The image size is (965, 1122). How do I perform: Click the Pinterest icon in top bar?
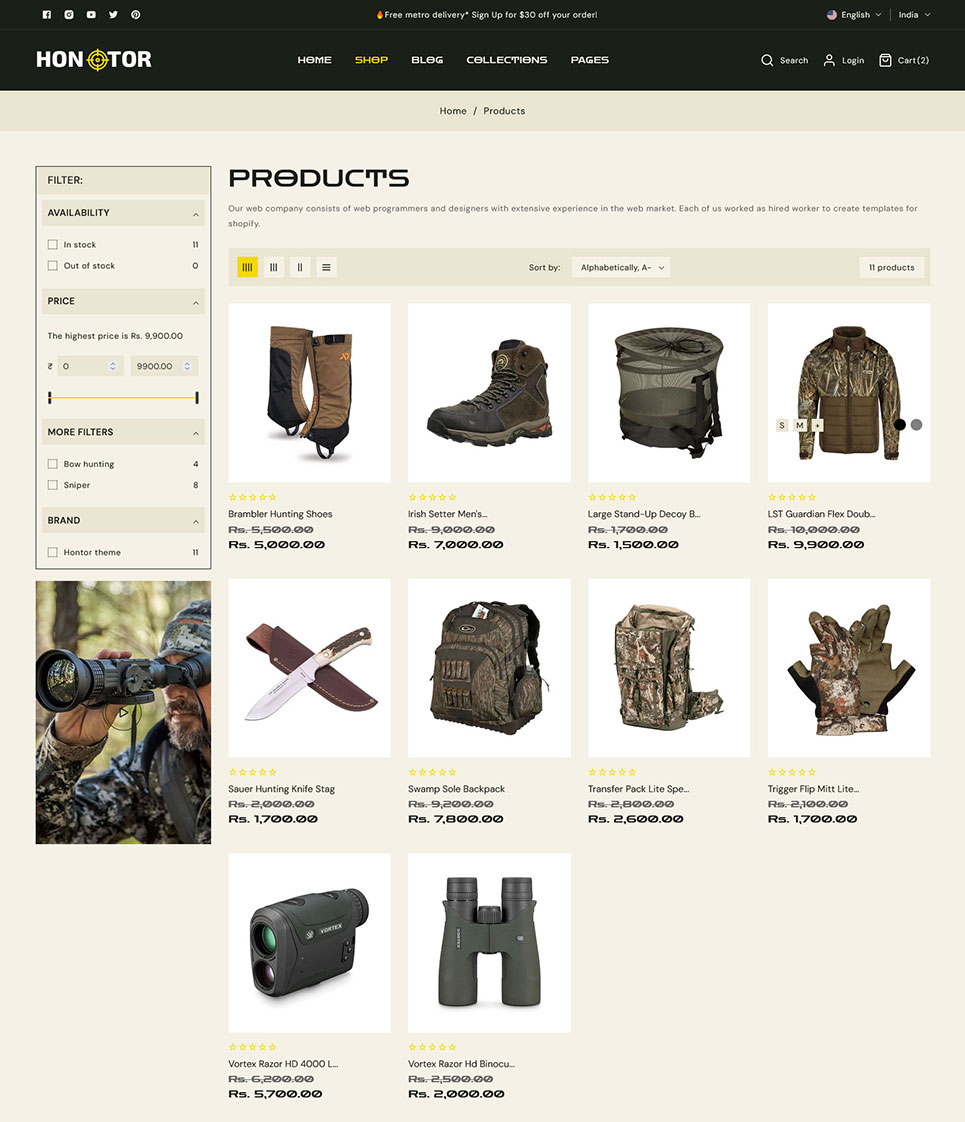[x=135, y=15]
